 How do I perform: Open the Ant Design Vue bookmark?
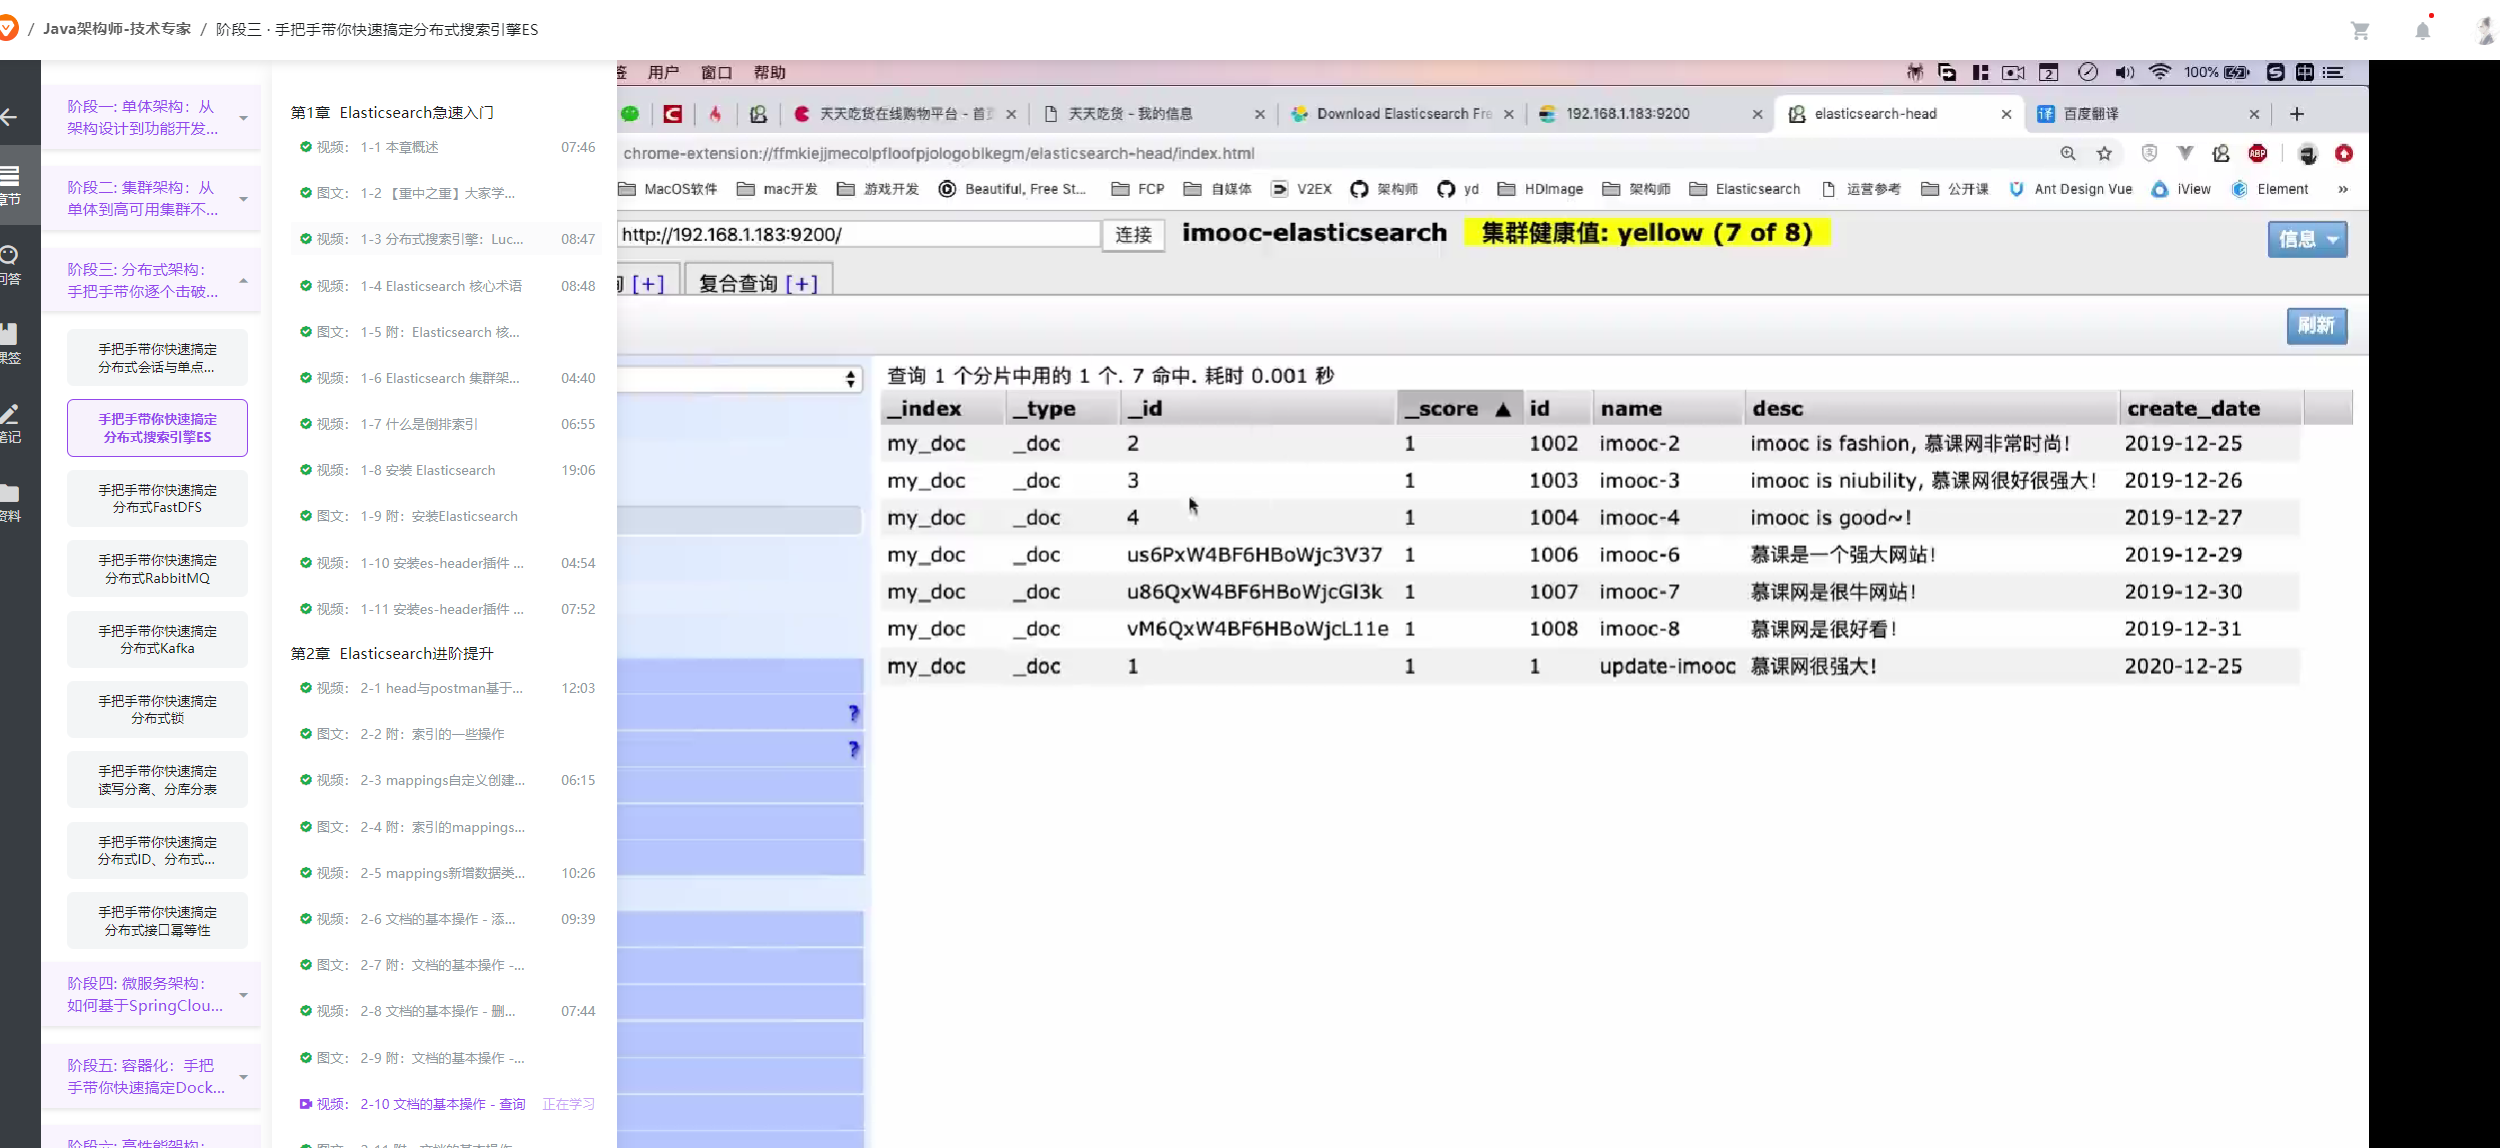click(x=2071, y=189)
